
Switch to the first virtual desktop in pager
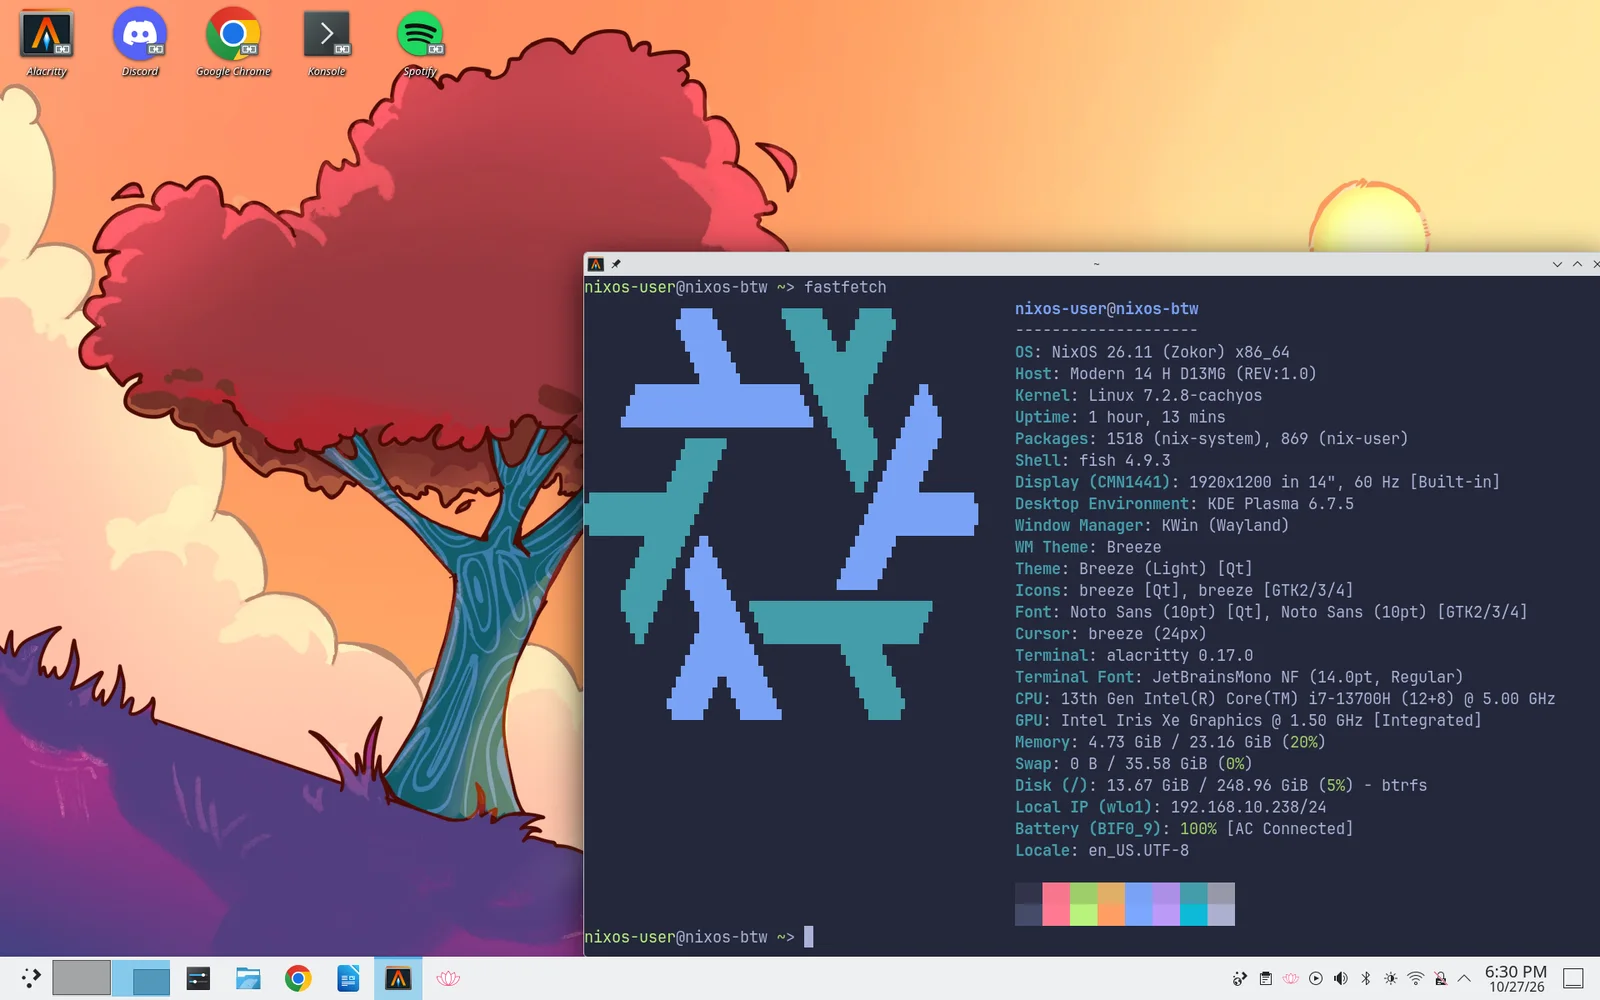(x=81, y=978)
